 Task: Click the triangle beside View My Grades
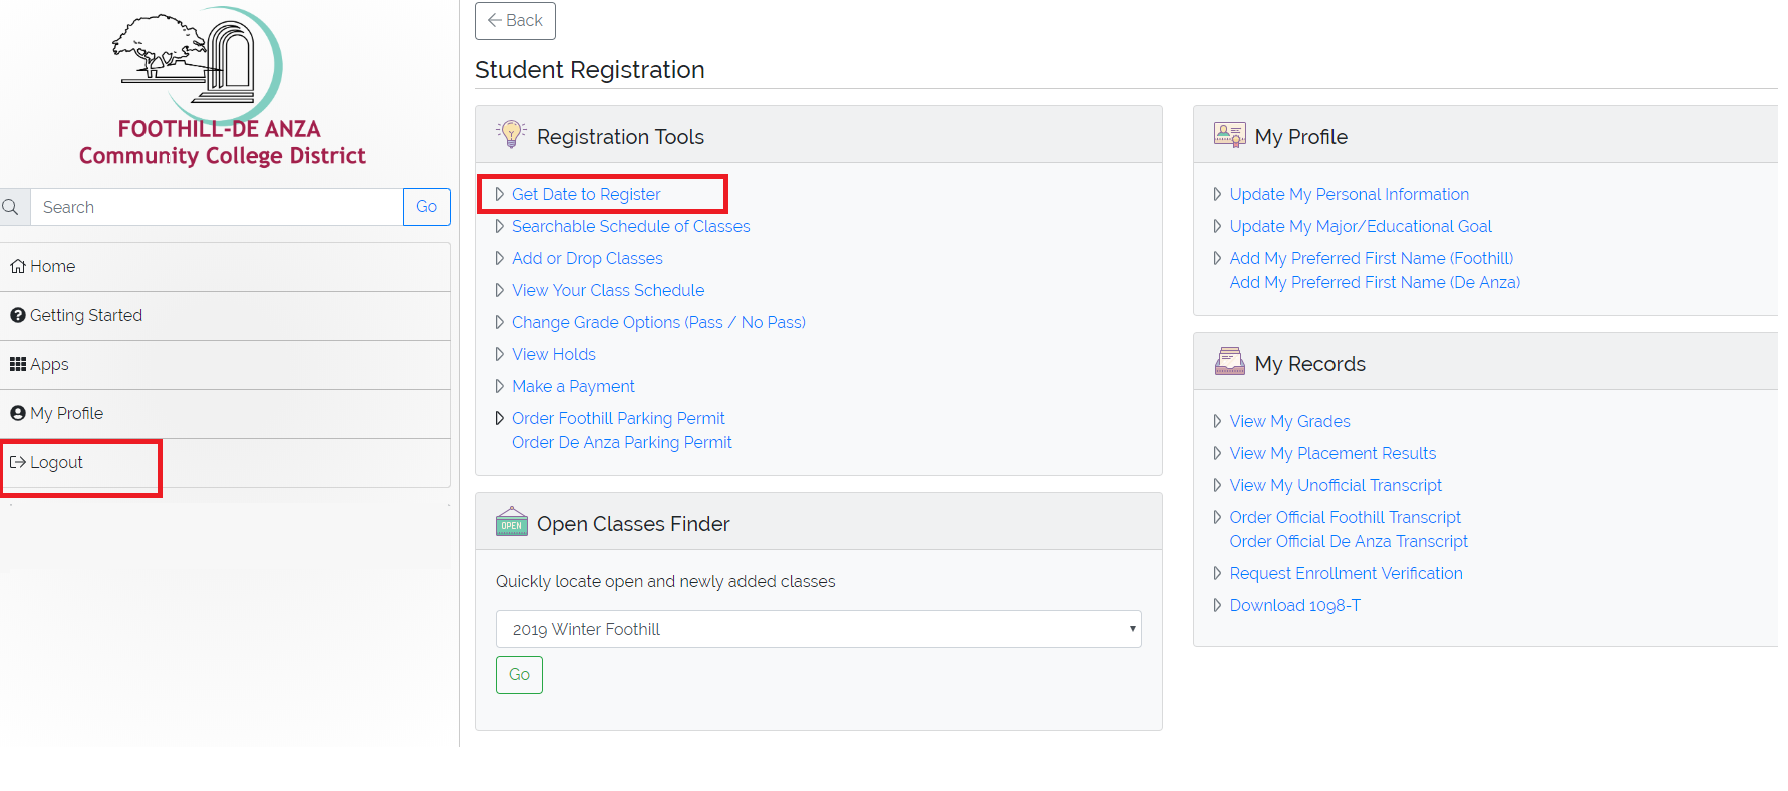[x=1217, y=421]
